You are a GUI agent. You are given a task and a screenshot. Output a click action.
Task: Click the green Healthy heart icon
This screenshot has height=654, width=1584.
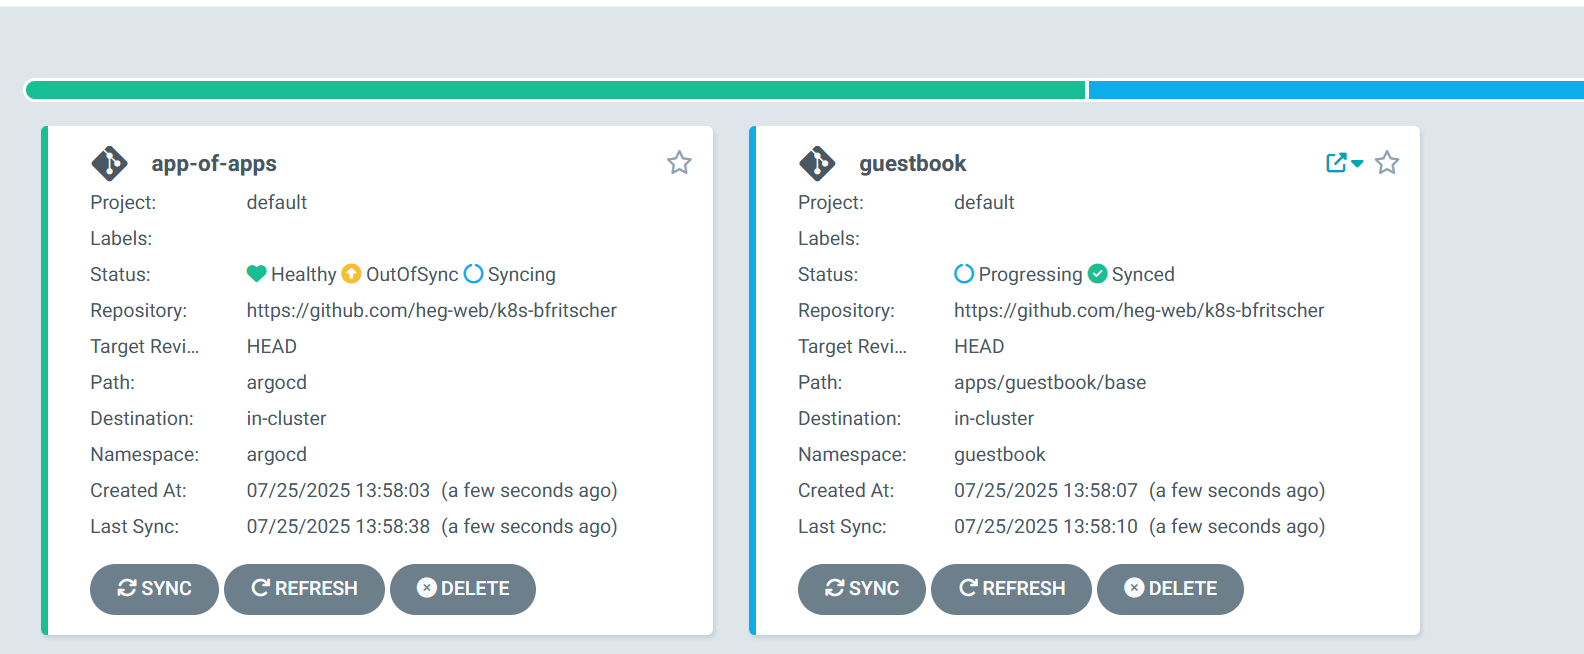[256, 274]
